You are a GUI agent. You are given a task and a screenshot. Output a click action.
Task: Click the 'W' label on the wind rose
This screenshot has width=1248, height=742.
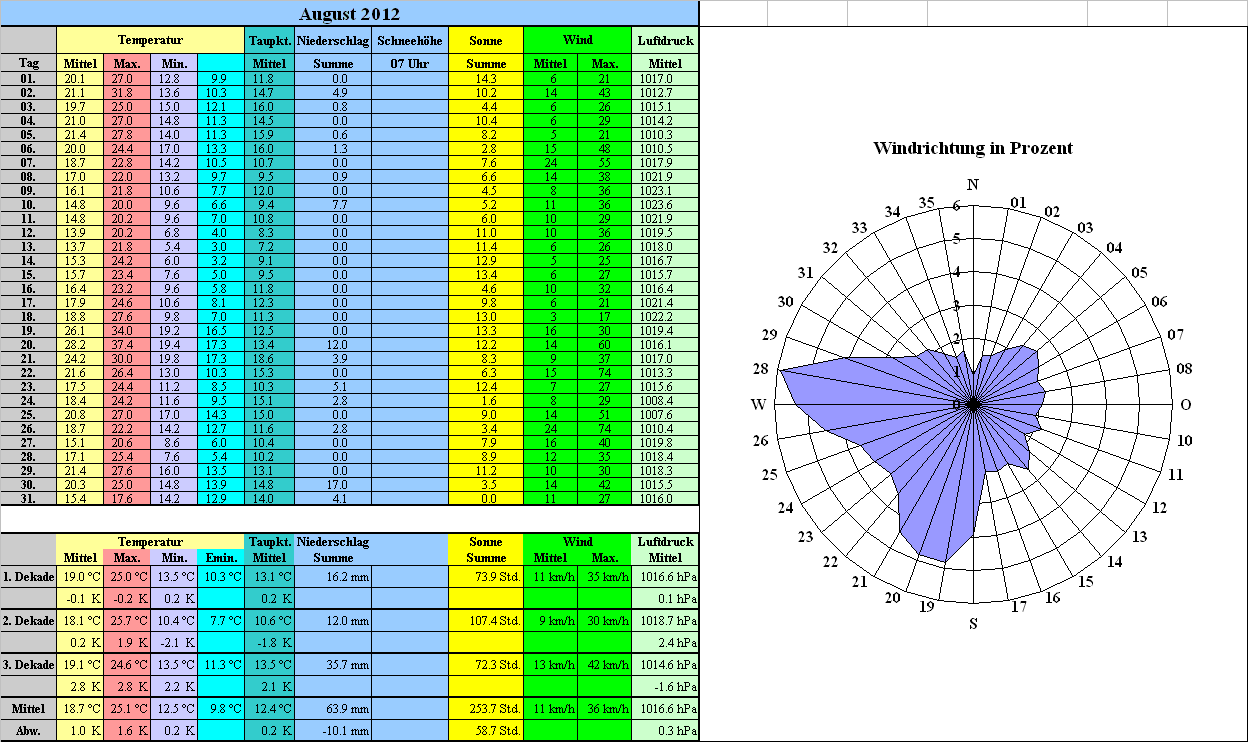759,404
